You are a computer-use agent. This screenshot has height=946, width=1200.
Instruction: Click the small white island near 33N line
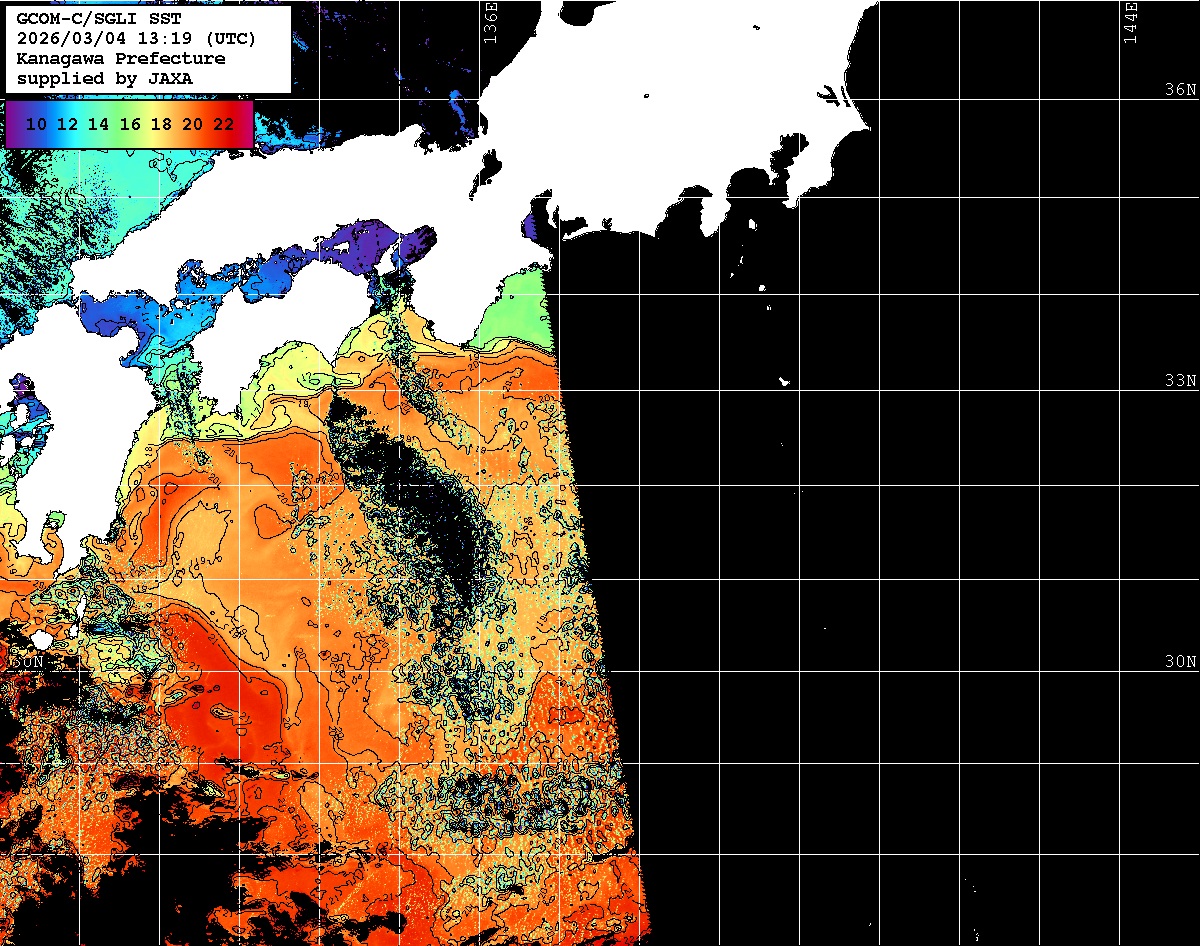coord(785,381)
